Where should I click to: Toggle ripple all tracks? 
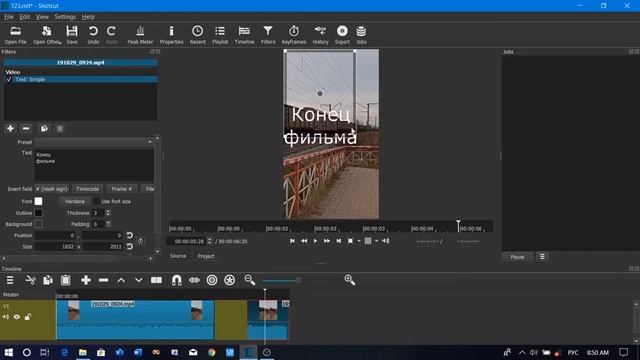pyautogui.click(x=229, y=280)
